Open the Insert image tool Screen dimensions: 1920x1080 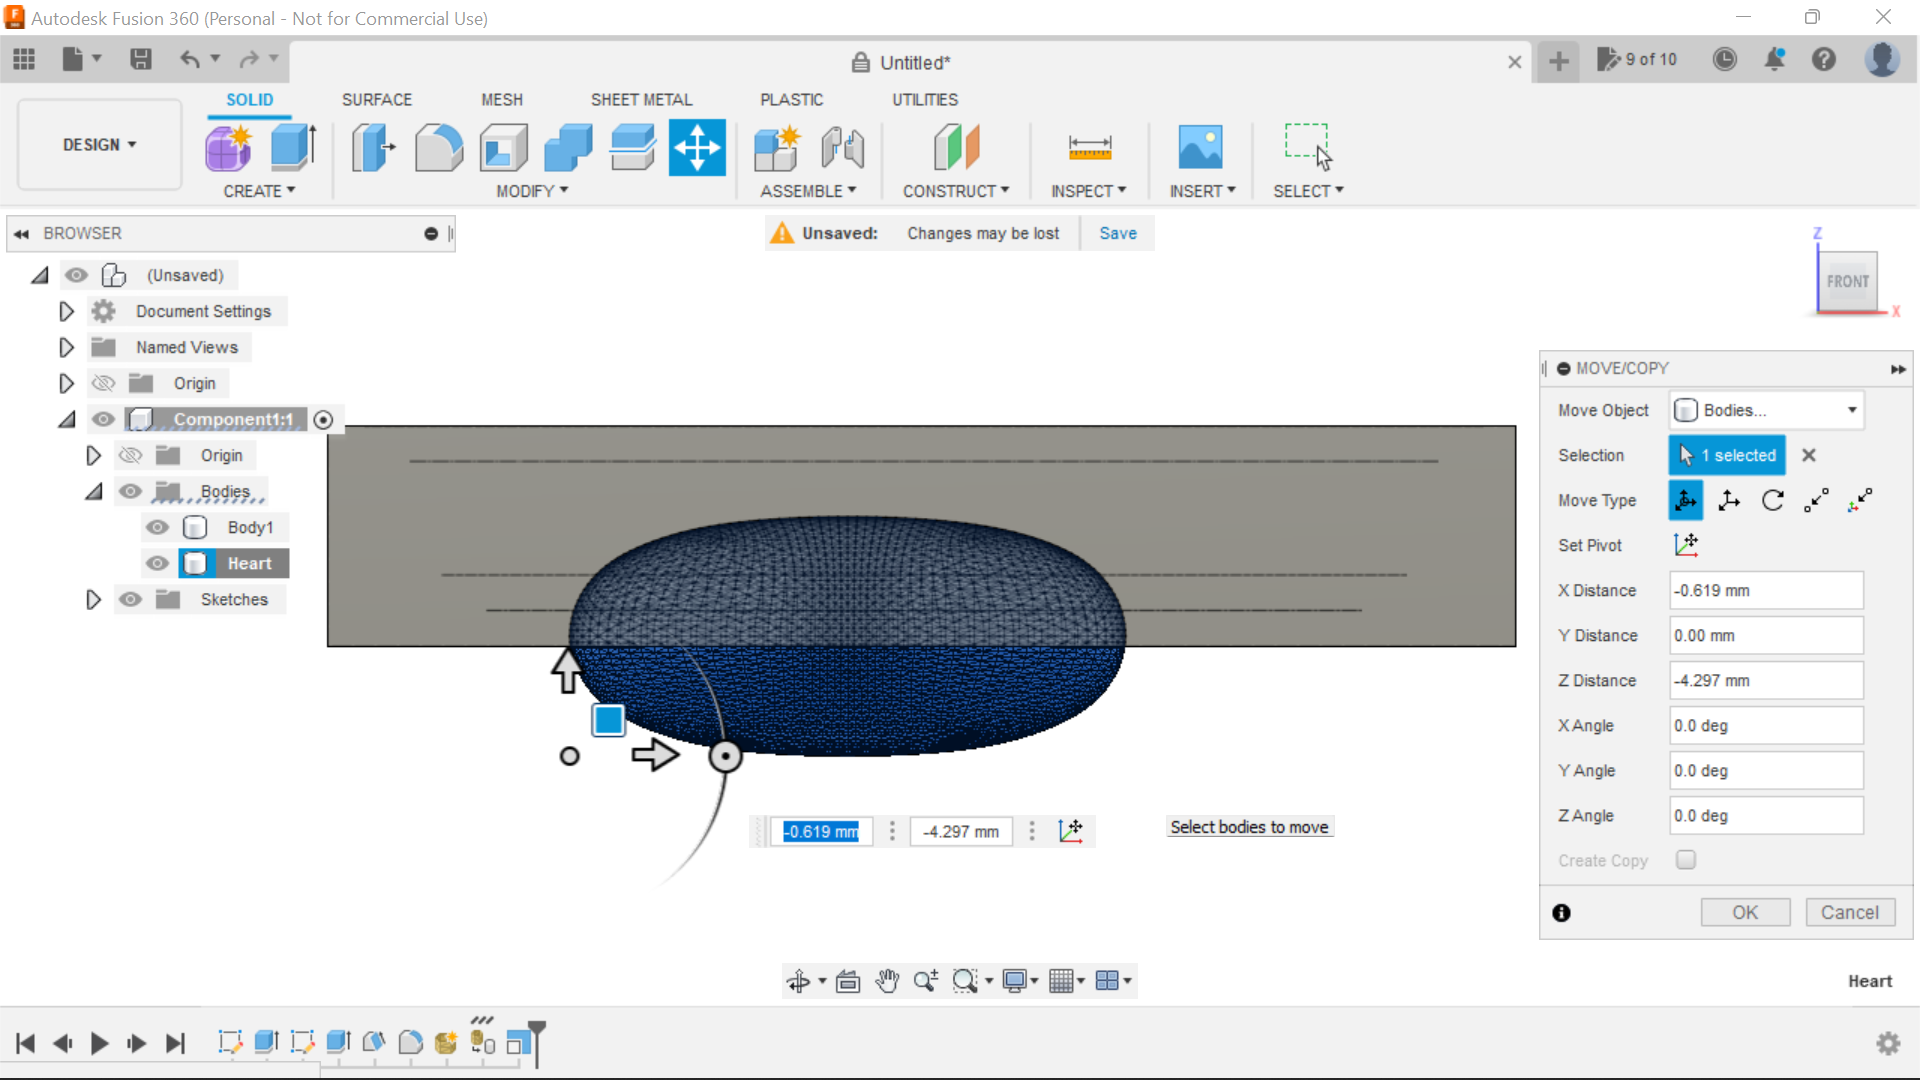click(1202, 147)
